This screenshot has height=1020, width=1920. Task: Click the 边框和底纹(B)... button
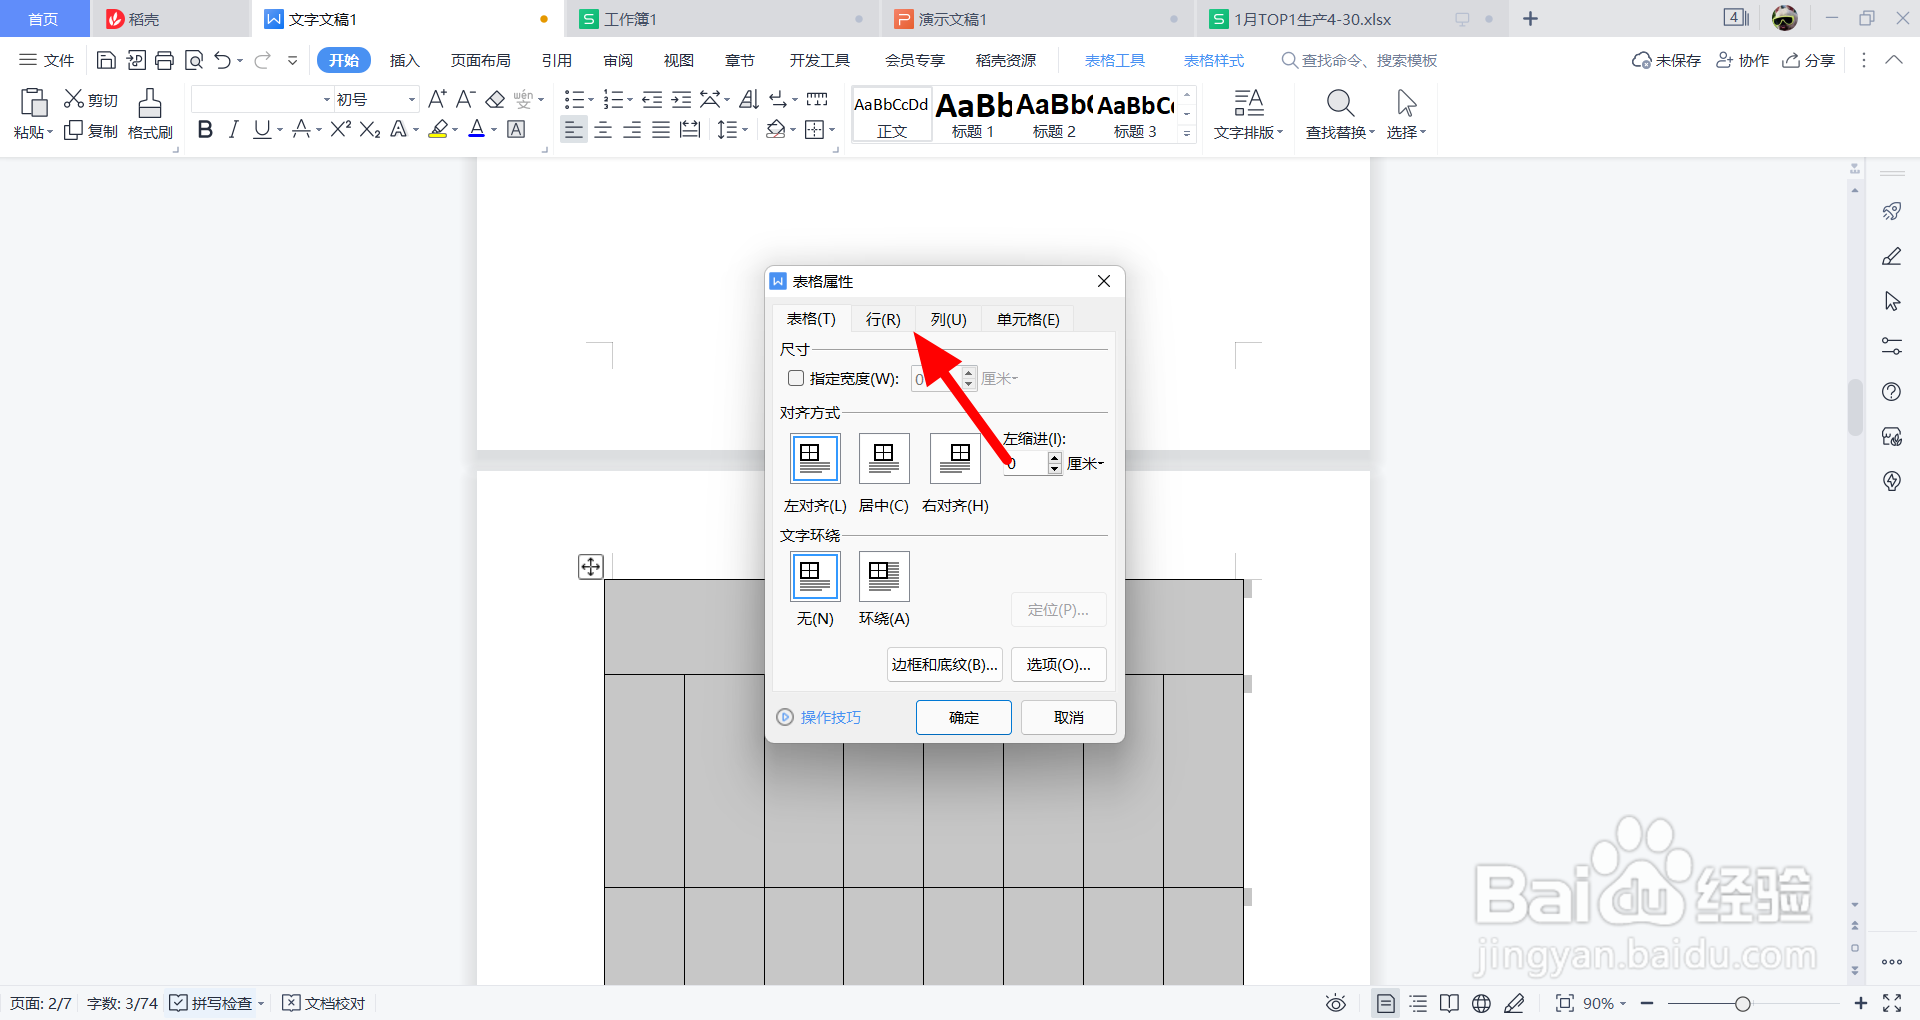(944, 664)
